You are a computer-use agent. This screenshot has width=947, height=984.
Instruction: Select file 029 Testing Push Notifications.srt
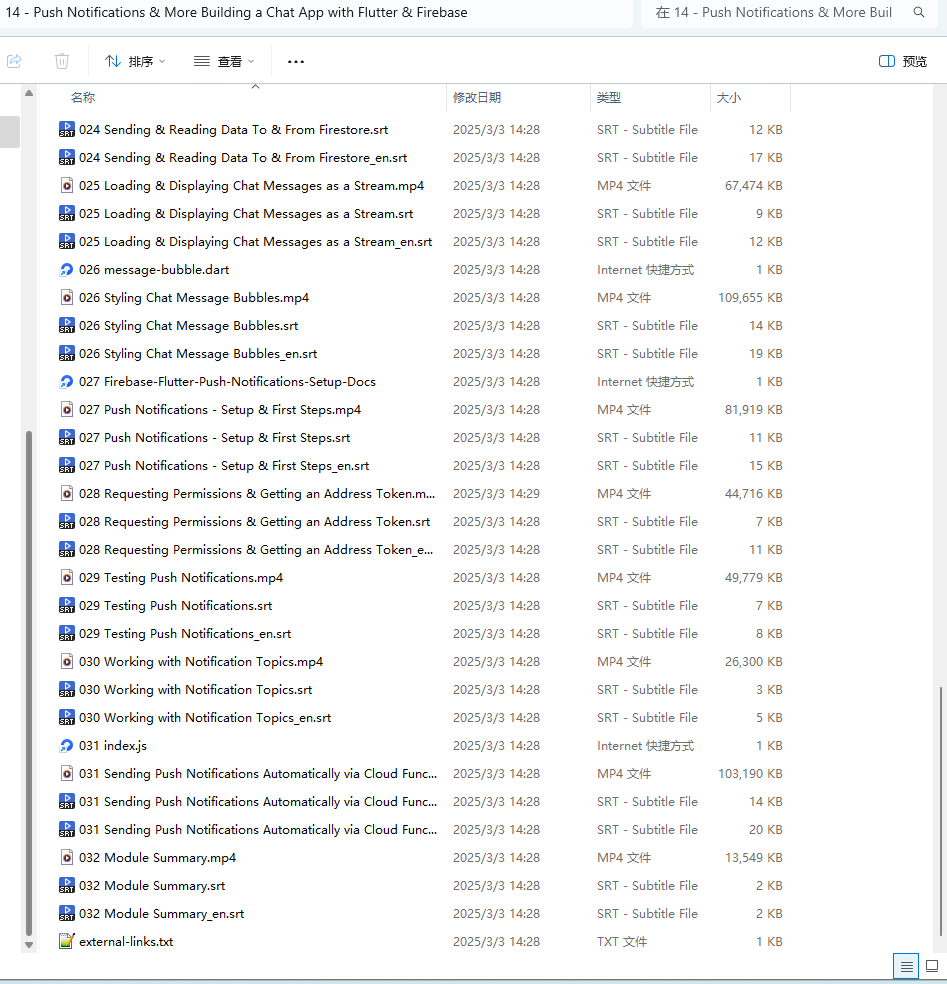click(x=175, y=606)
